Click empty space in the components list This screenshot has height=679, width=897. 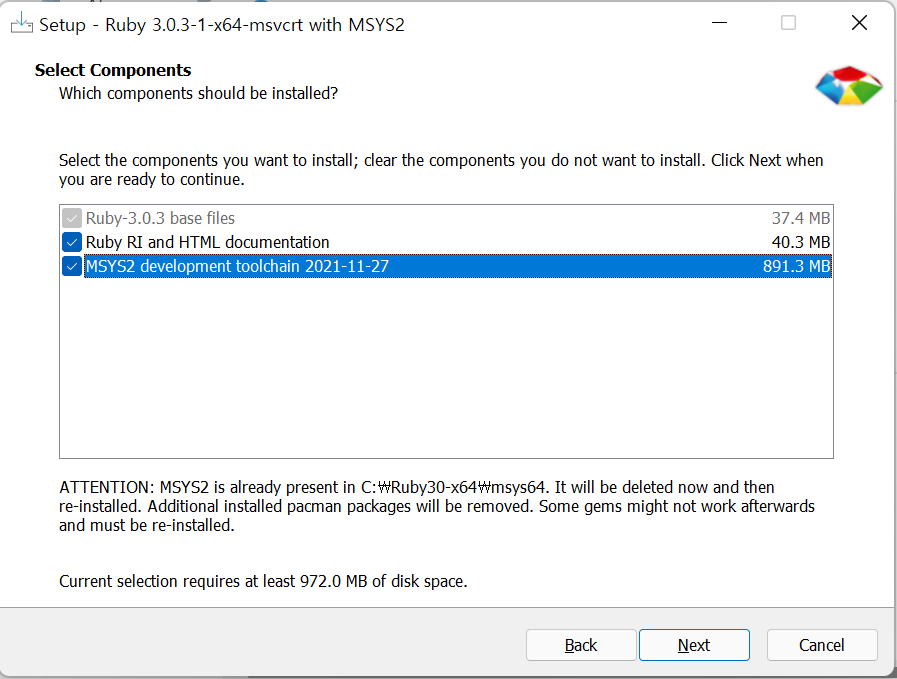tap(446, 366)
